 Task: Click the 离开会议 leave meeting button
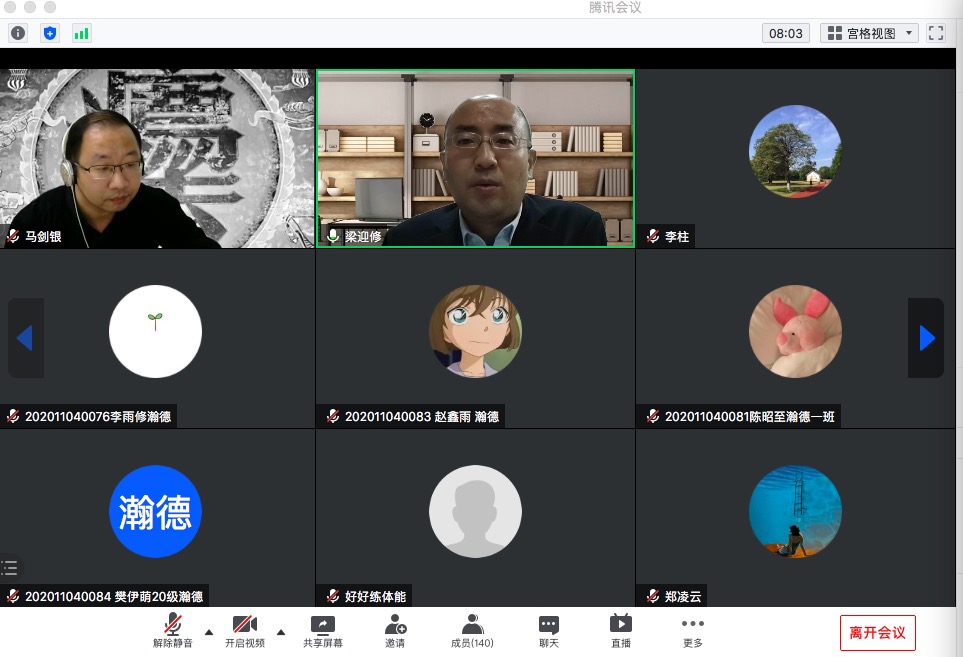(877, 632)
